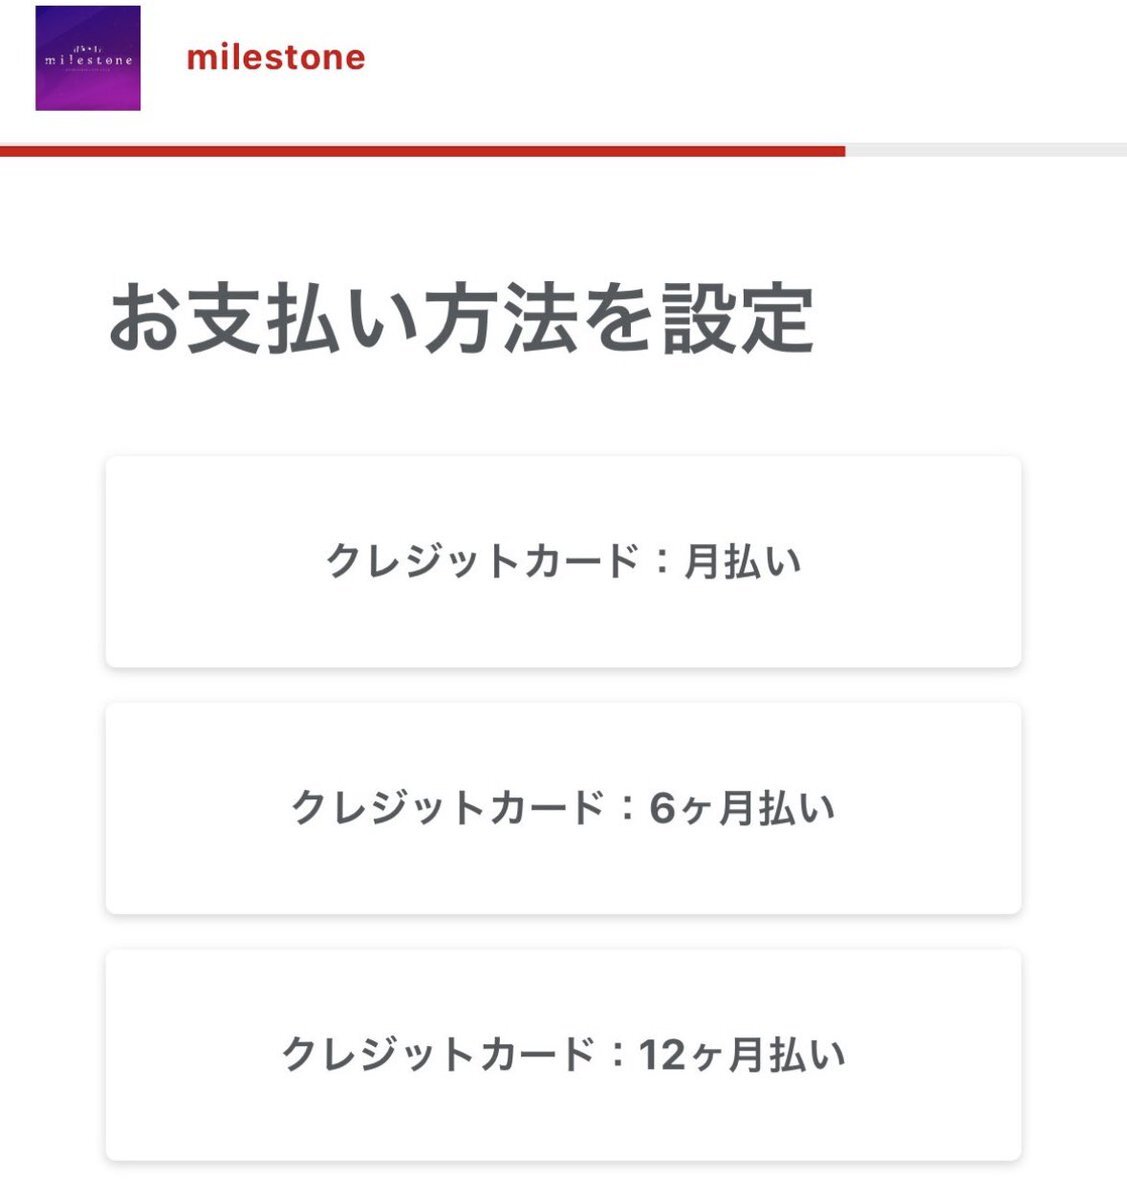
Task: Pick credit card 12-month payment option
Action: tap(563, 1054)
